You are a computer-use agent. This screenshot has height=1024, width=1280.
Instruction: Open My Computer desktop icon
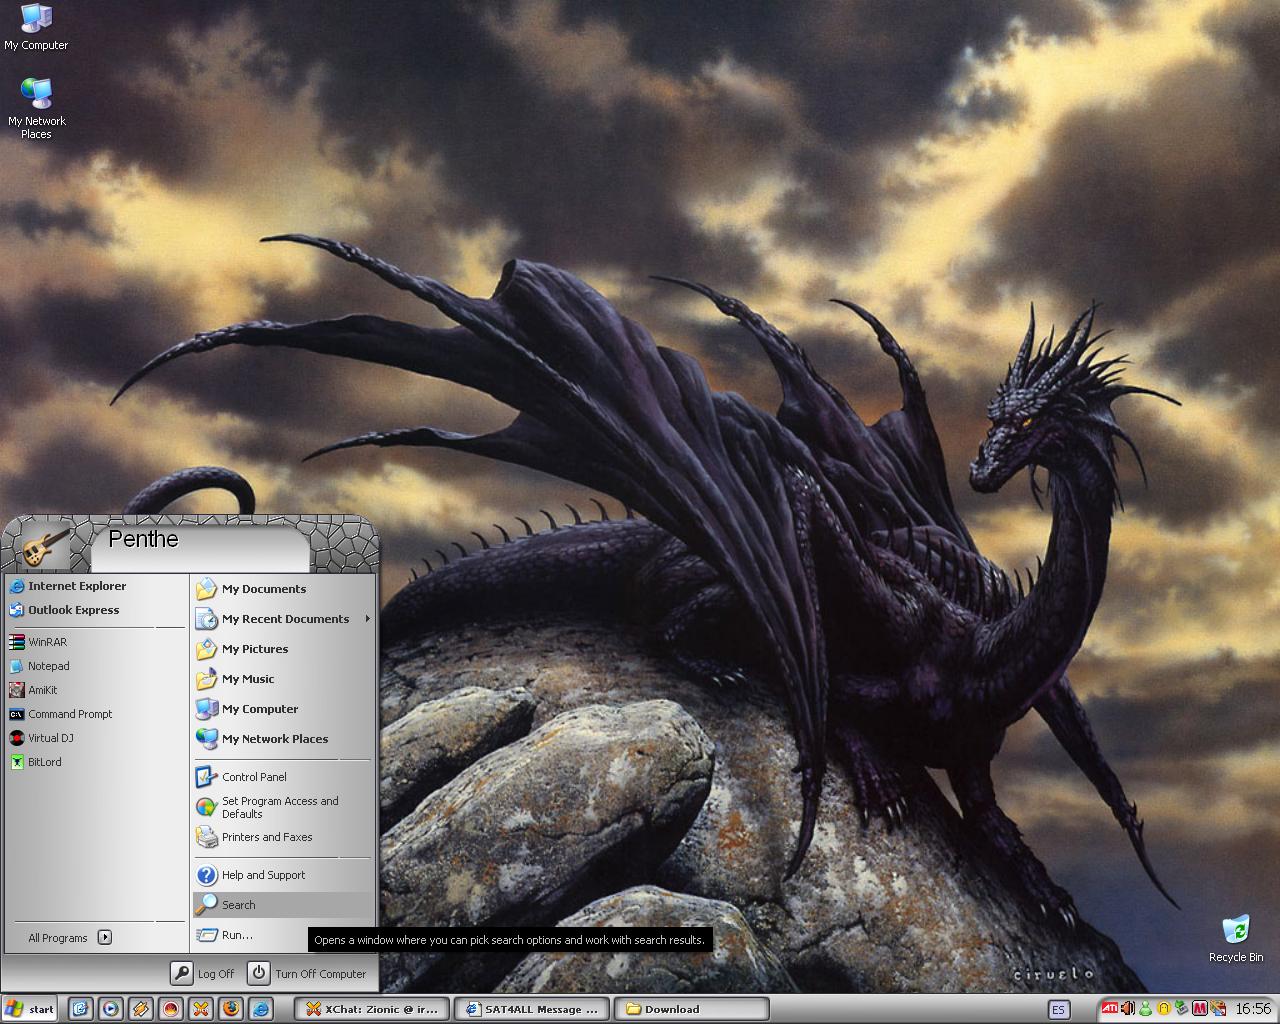coord(36,27)
